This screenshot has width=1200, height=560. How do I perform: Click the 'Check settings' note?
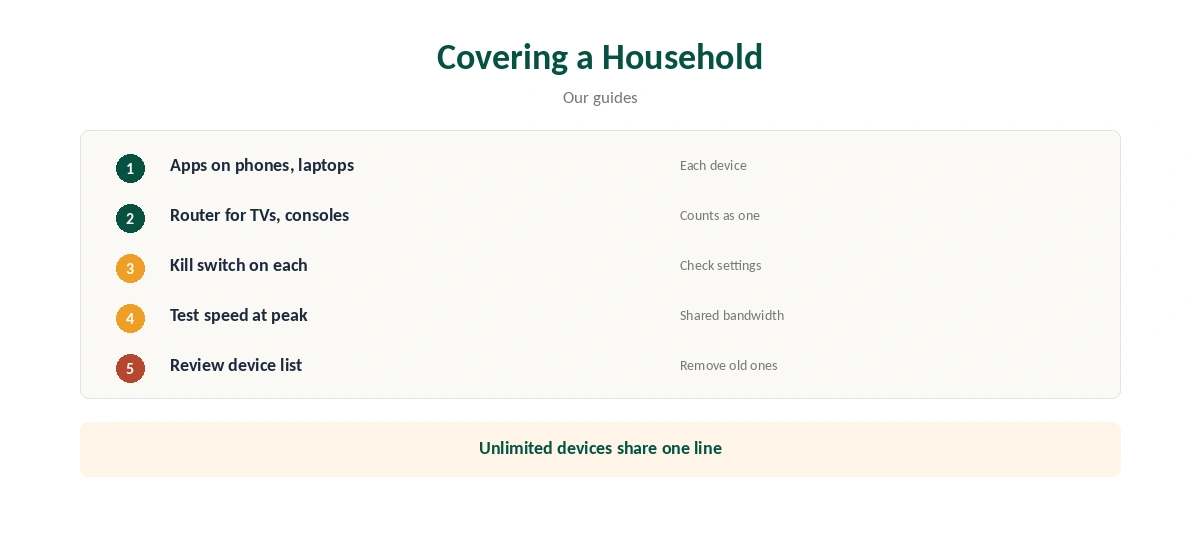click(721, 265)
